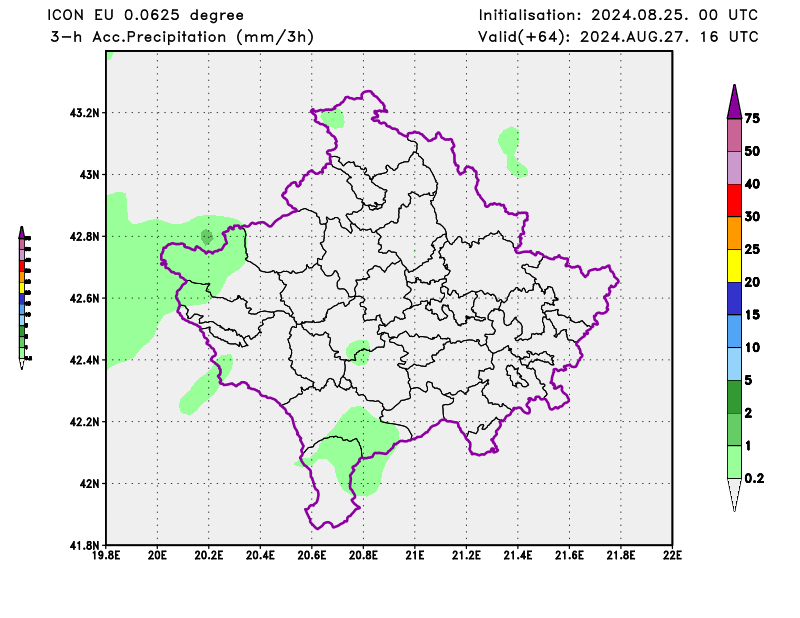The height and width of the screenshot is (618, 800).
Task: Click the light green 0.2–1 legend segment
Action: tap(734, 462)
